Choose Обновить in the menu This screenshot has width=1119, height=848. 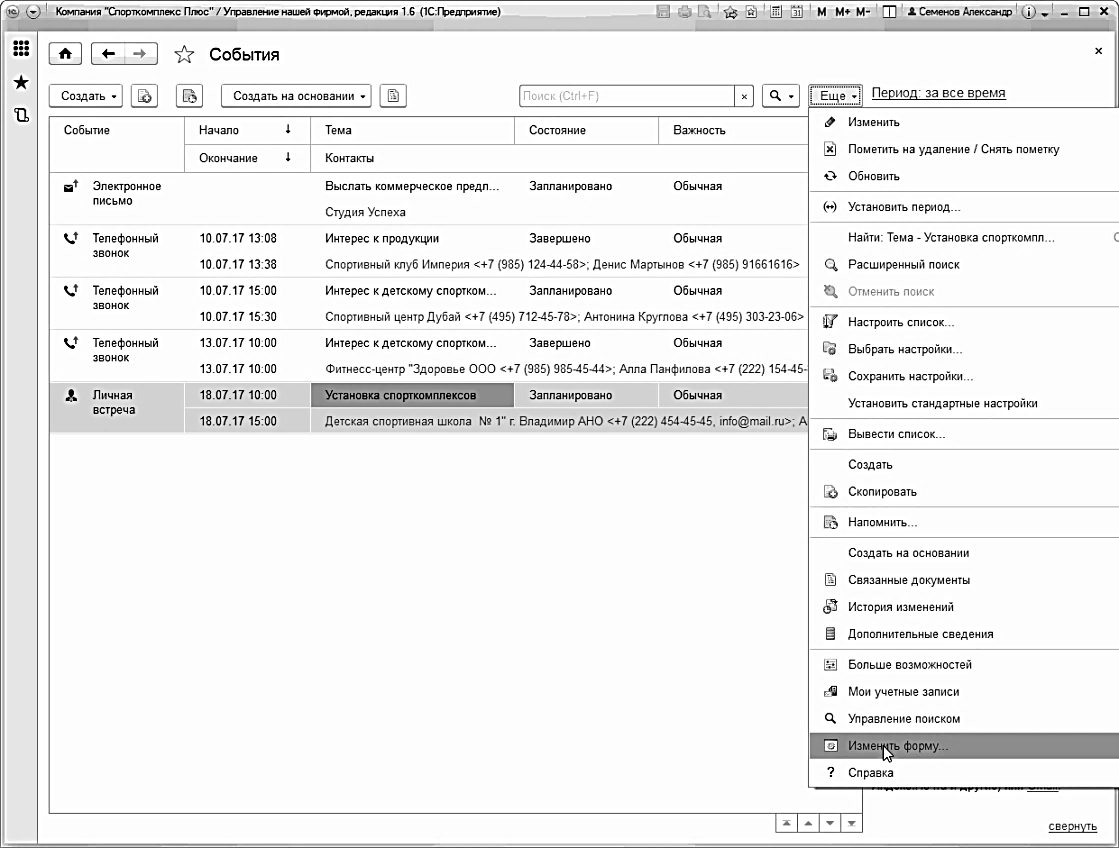pos(963,176)
